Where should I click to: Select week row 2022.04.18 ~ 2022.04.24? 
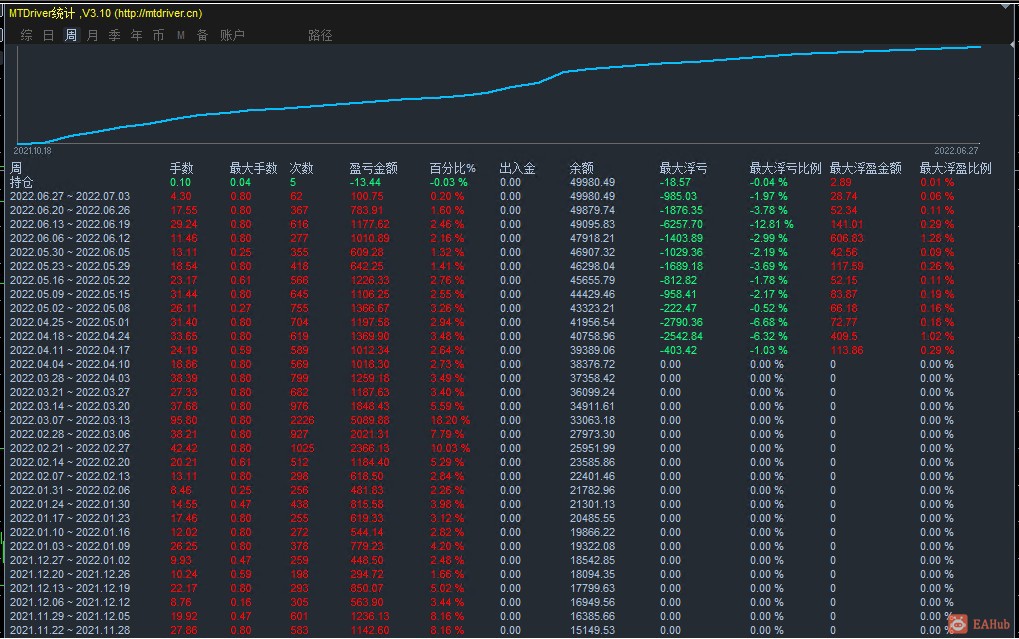point(70,336)
